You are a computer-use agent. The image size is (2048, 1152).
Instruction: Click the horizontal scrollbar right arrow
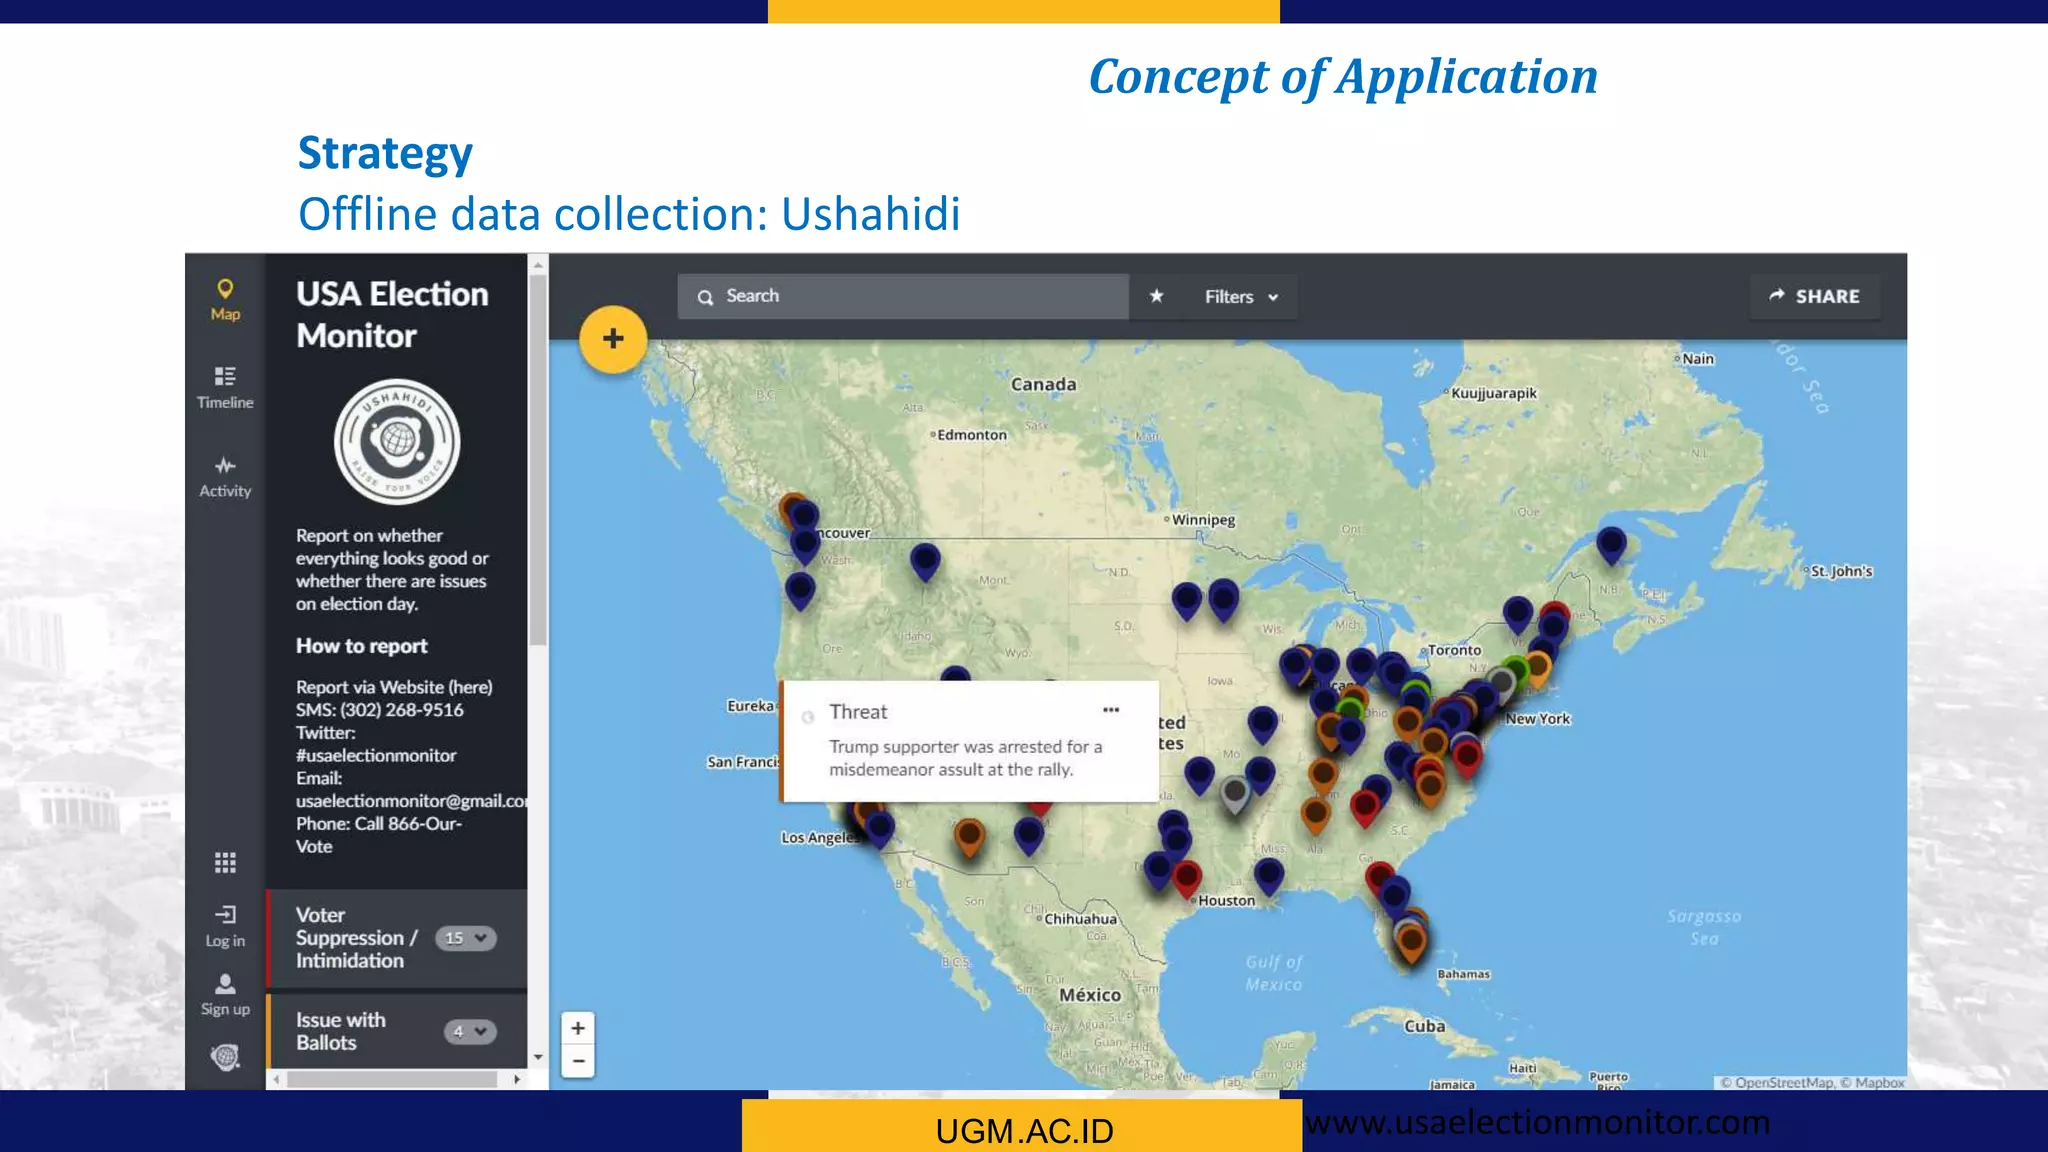(x=517, y=1079)
